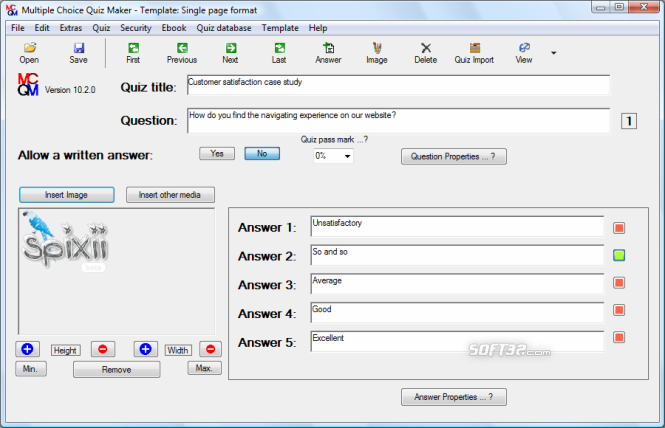The height and width of the screenshot is (428, 665).
Task: Click the Answer 3 field 'Average'
Action: pyautogui.click(x=457, y=284)
